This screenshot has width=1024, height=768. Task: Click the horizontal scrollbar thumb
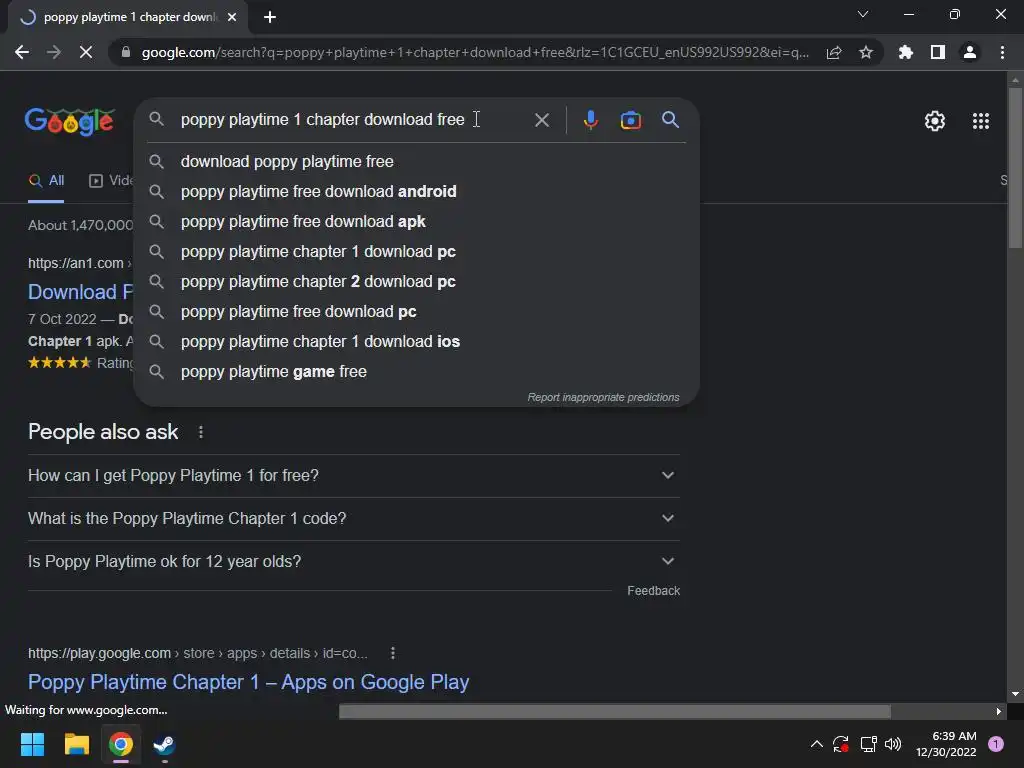tap(615, 711)
